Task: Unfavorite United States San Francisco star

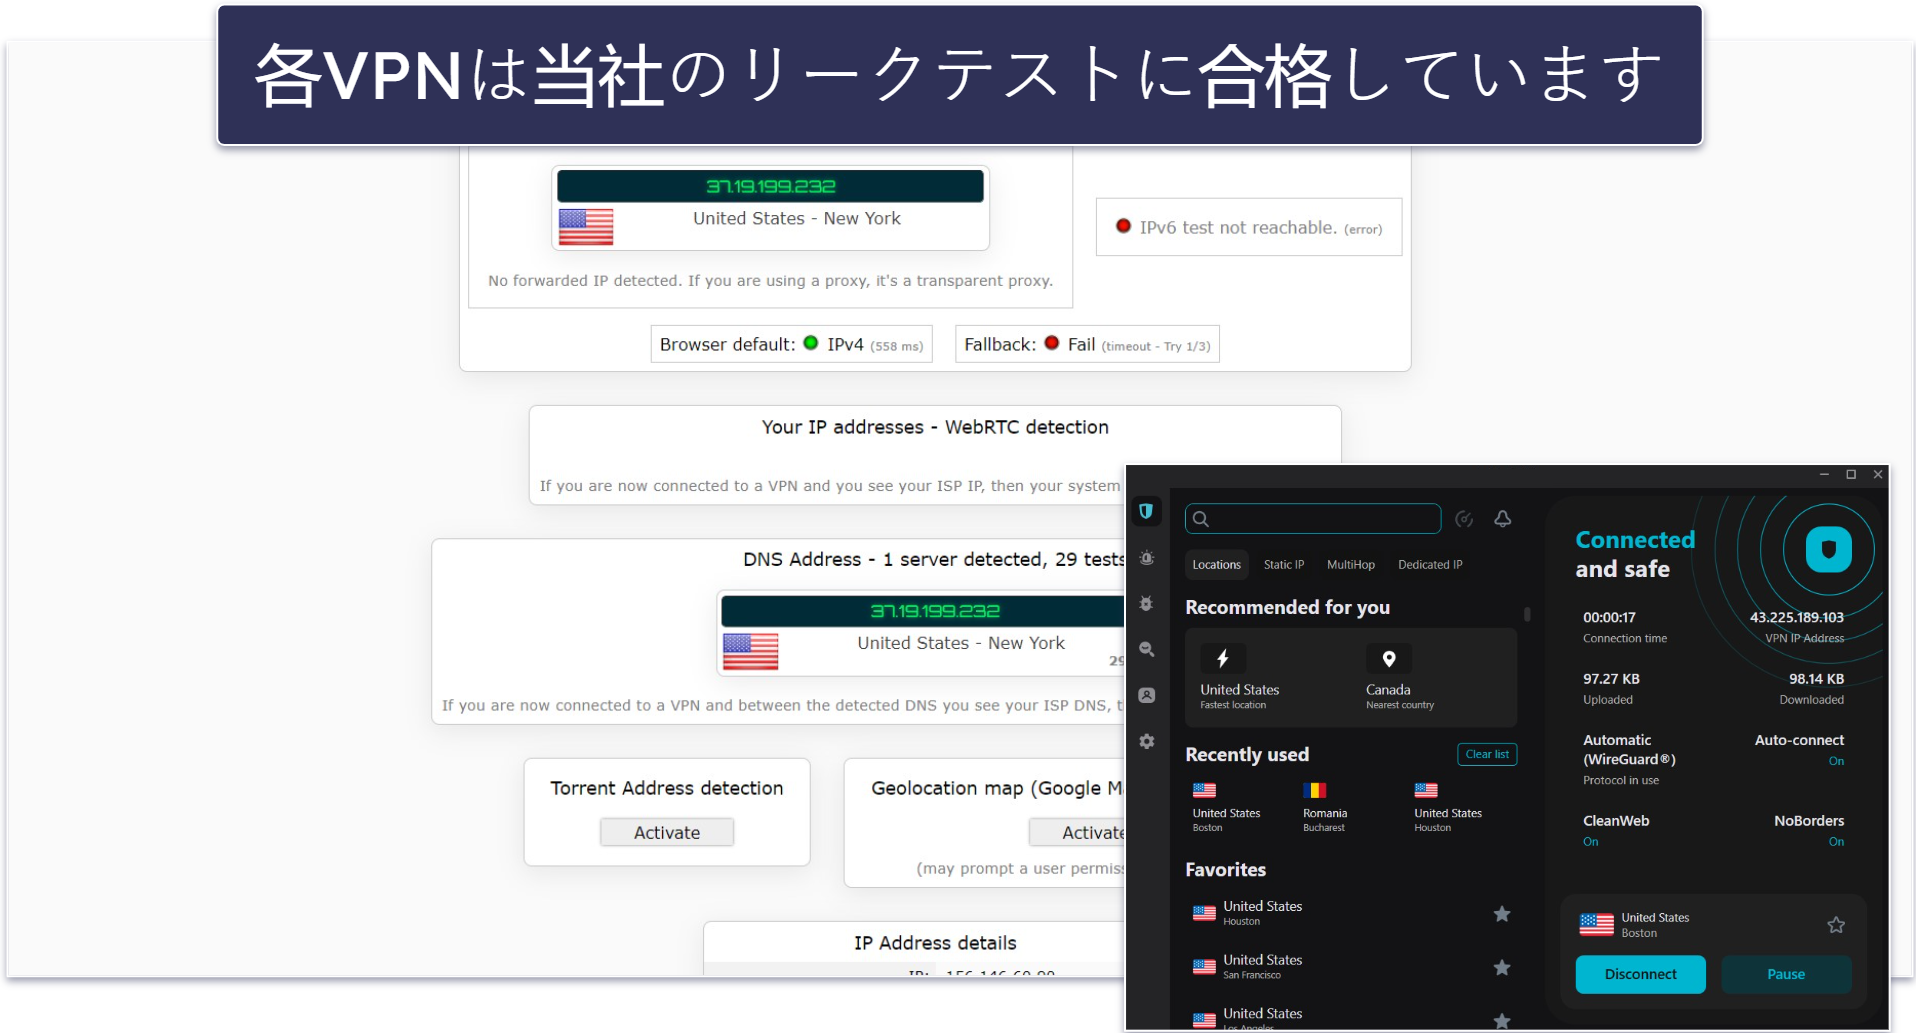Action: pyautogui.click(x=1501, y=967)
